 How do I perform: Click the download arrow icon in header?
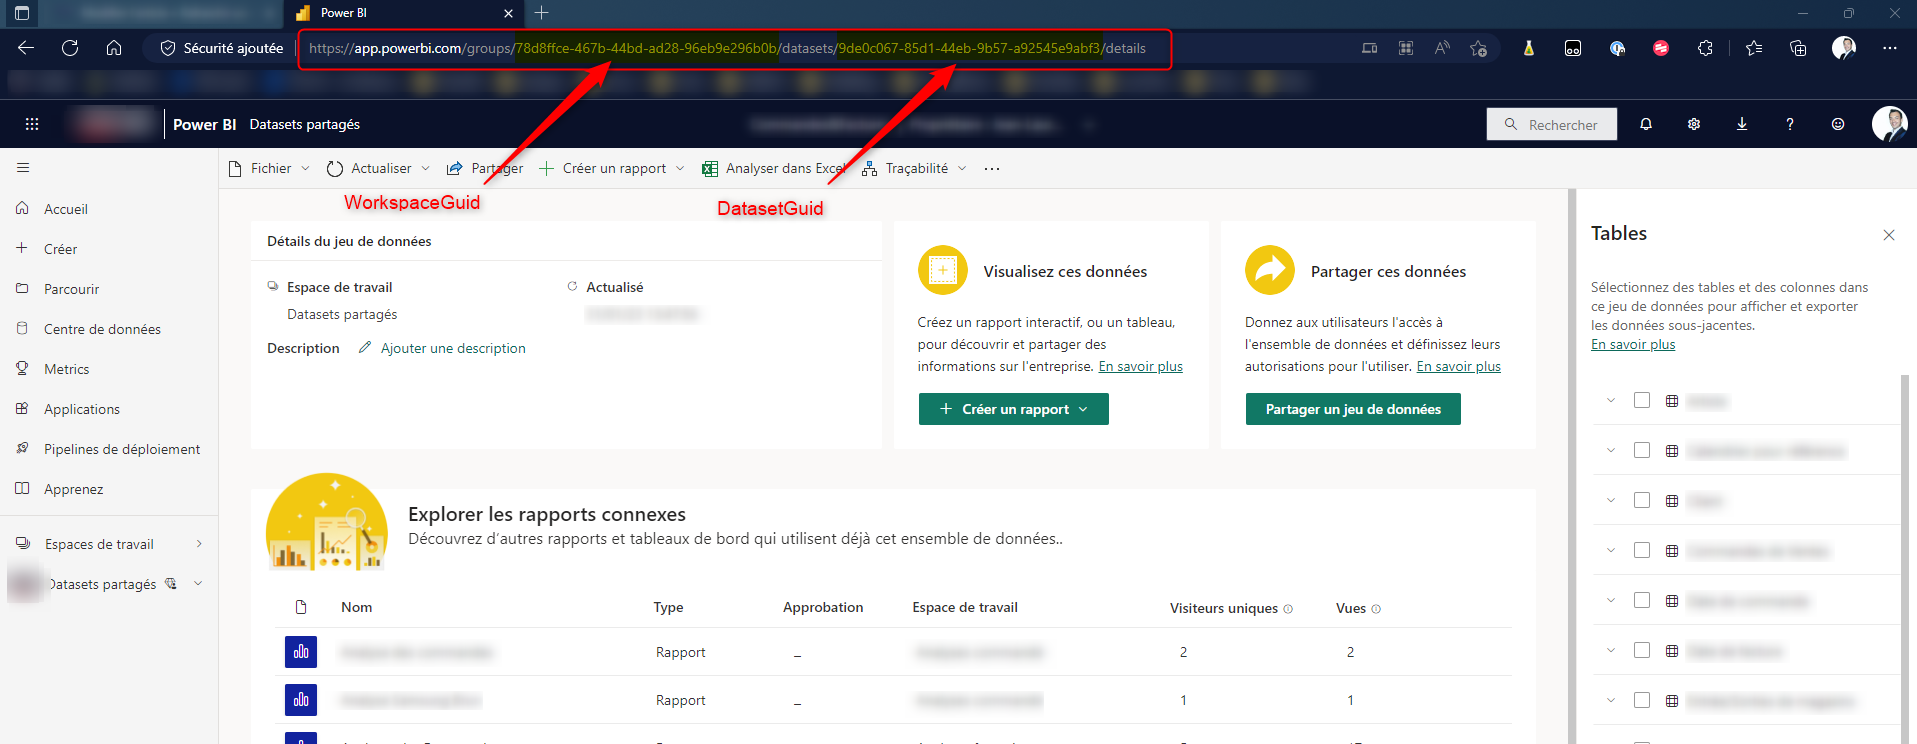[x=1742, y=124]
